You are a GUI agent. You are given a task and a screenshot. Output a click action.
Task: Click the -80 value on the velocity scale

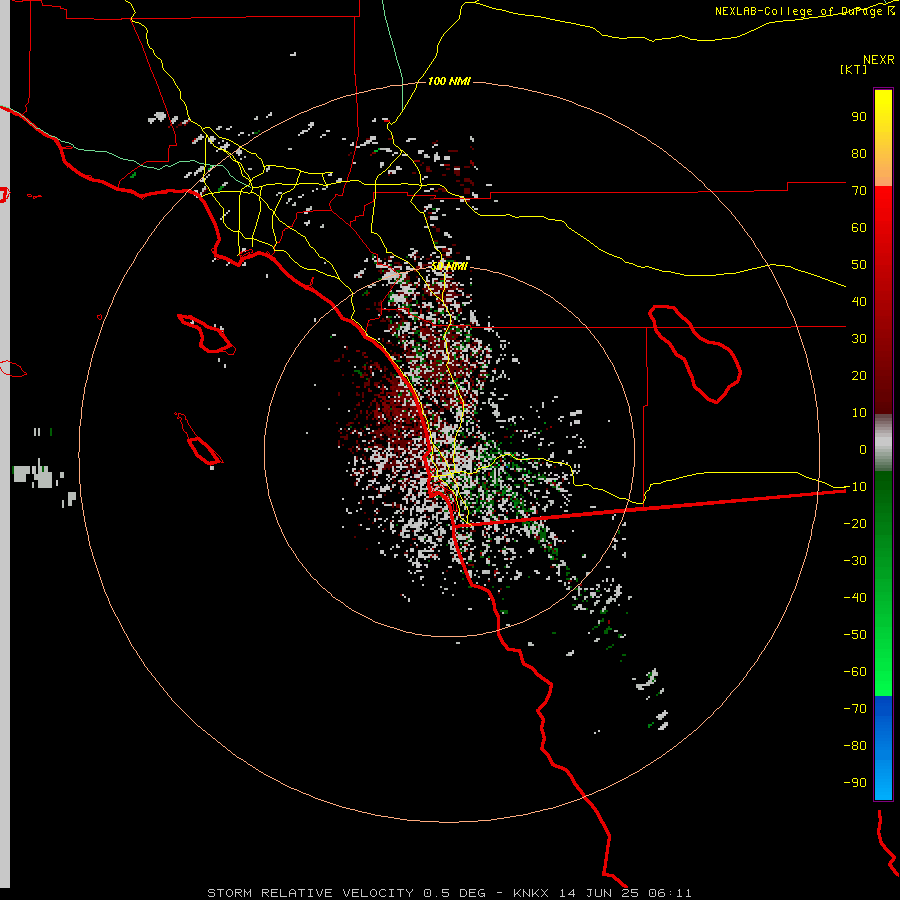click(855, 746)
